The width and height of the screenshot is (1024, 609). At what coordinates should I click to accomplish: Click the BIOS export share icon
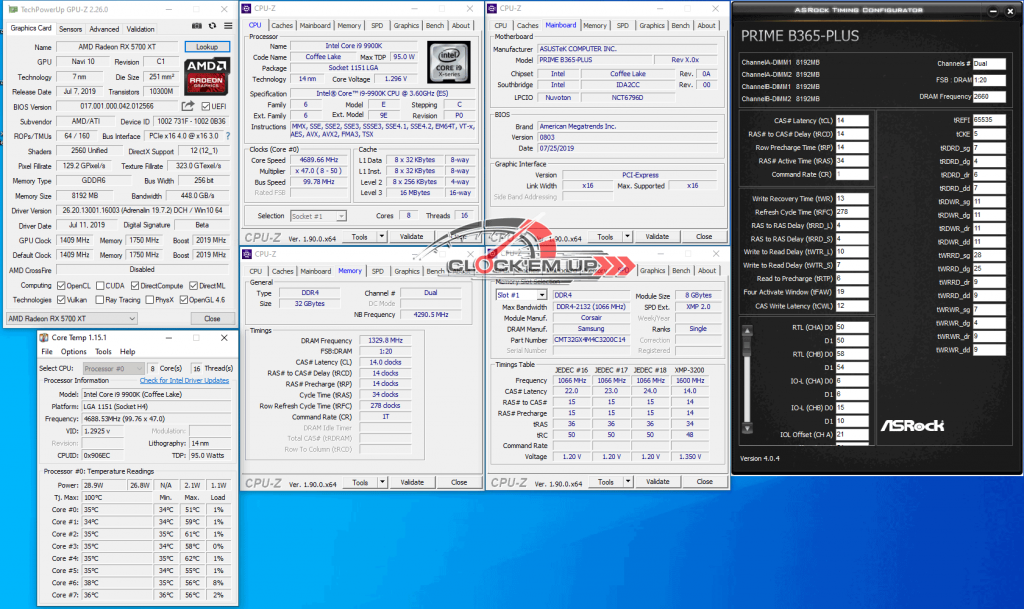click(x=188, y=106)
